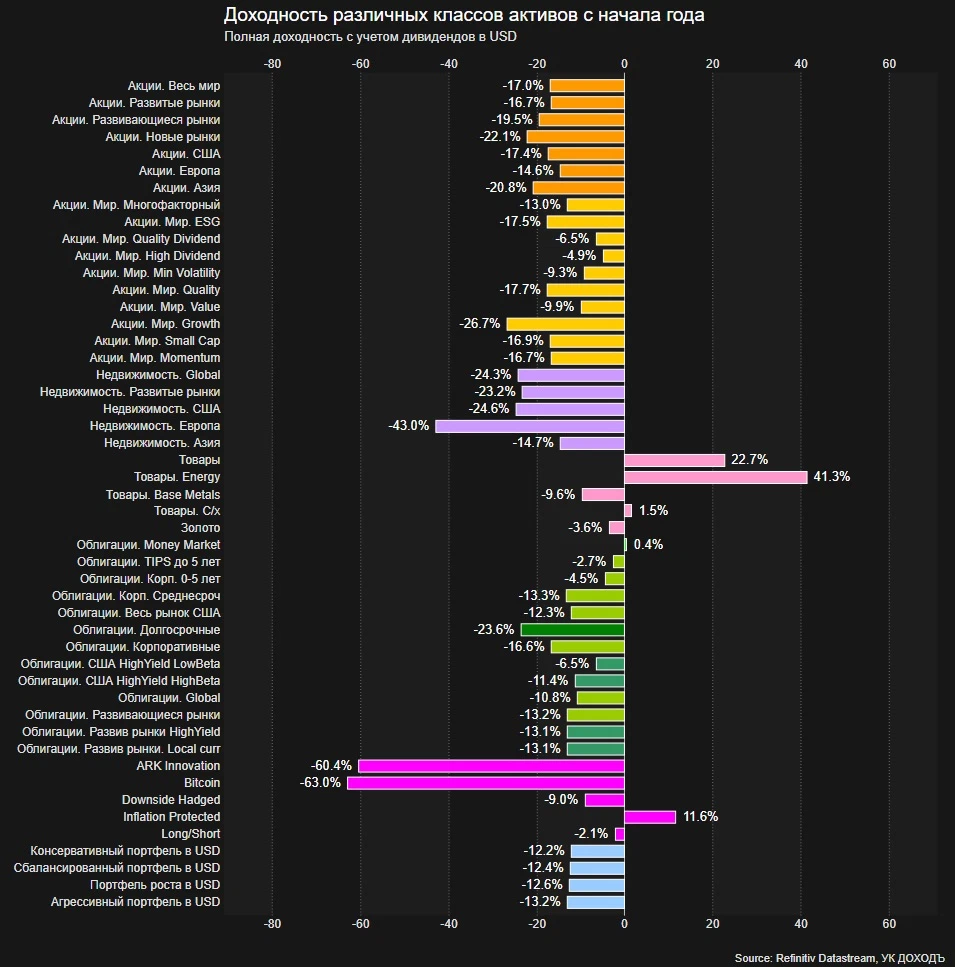Select the Акции. США row label
The height and width of the screenshot is (967, 955).
tap(186, 154)
